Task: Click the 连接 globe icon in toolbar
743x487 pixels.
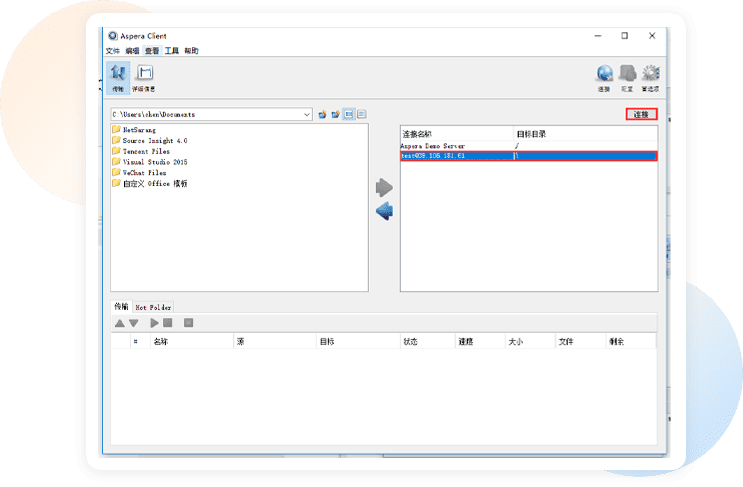Action: click(604, 75)
